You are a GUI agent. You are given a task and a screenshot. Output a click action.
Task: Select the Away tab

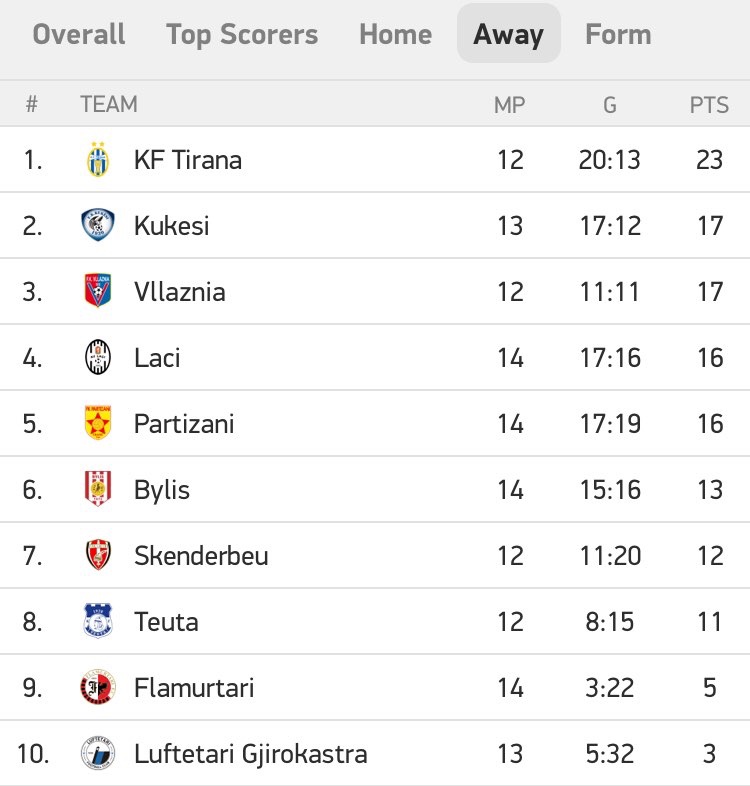(x=508, y=34)
